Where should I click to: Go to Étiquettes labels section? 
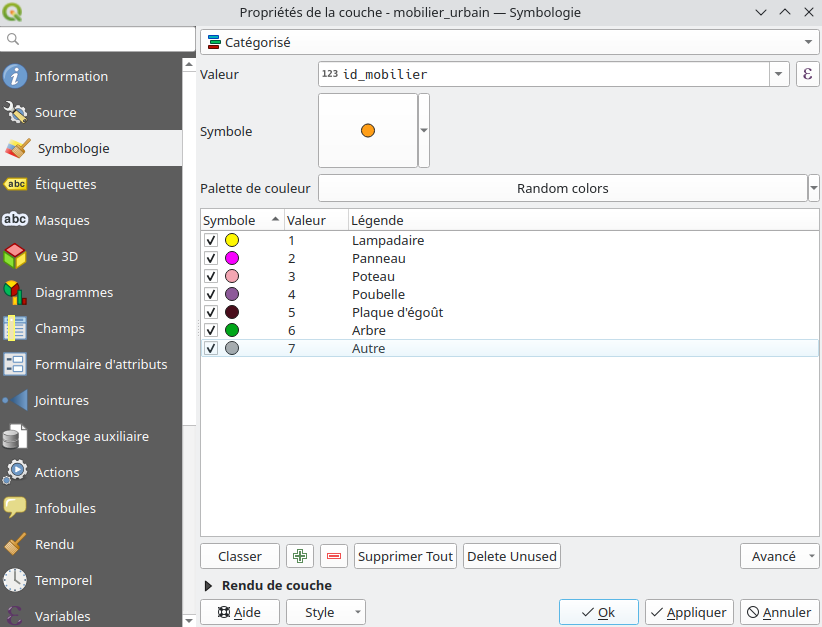65,184
